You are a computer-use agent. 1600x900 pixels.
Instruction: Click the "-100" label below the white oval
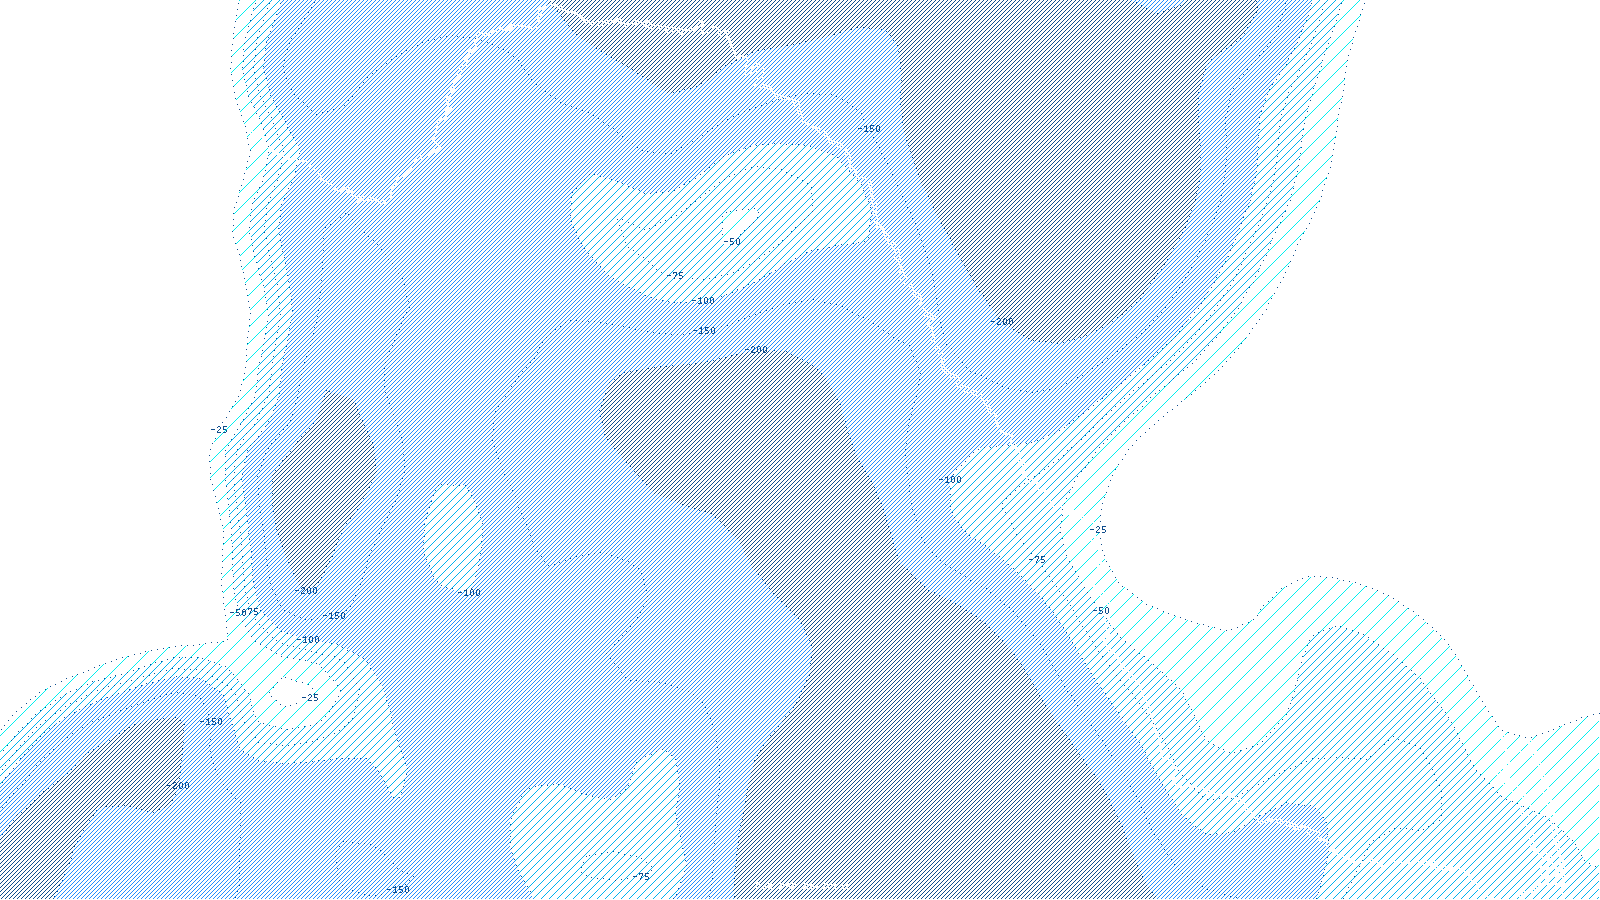[468, 593]
